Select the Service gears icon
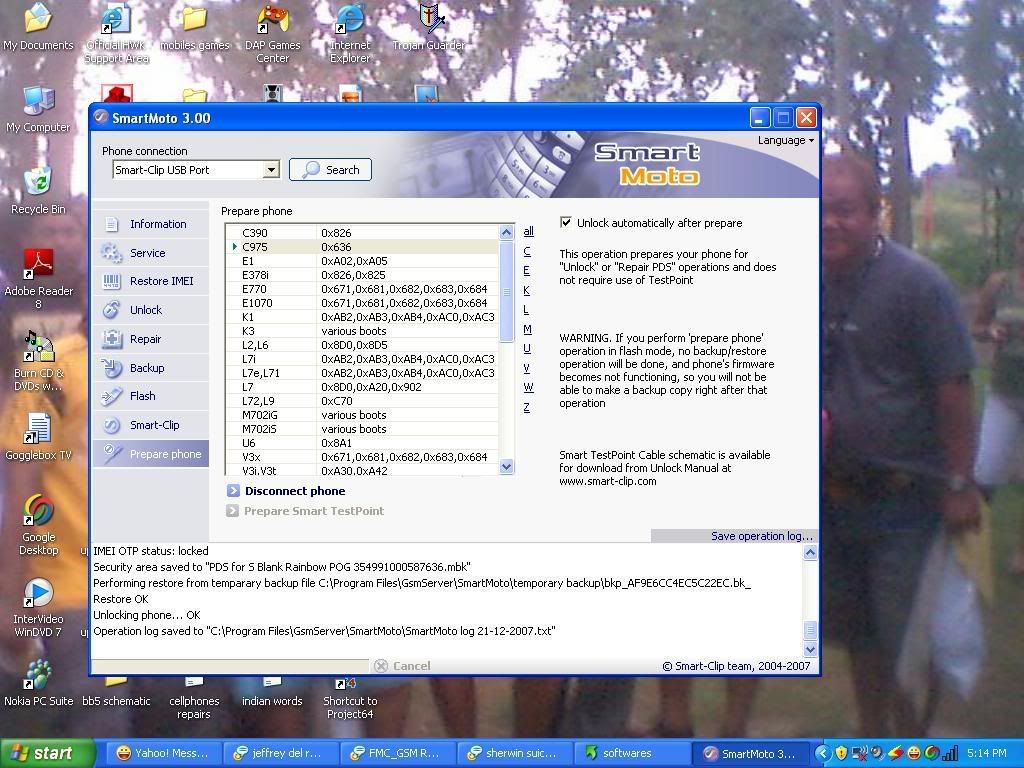Viewport: 1024px width, 768px height. coord(112,253)
